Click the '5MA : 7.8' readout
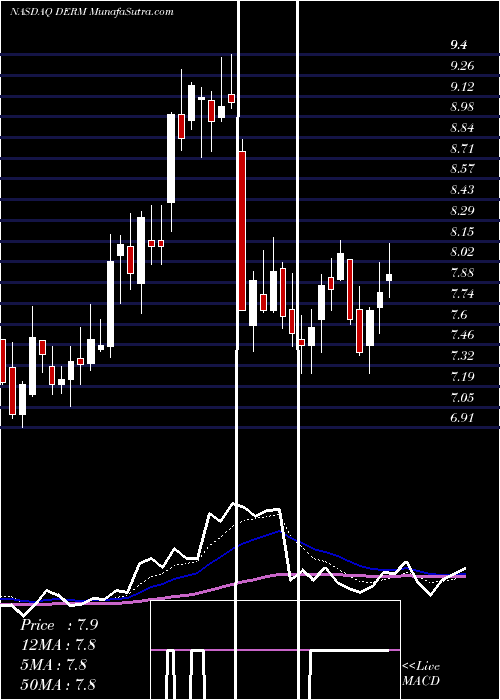Screen dimensions: 500x700 point(54,665)
